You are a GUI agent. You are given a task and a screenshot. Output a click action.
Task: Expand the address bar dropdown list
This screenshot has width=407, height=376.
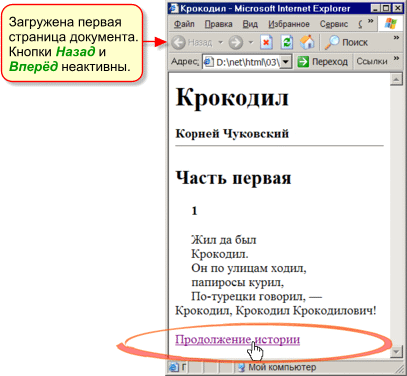tap(286, 62)
